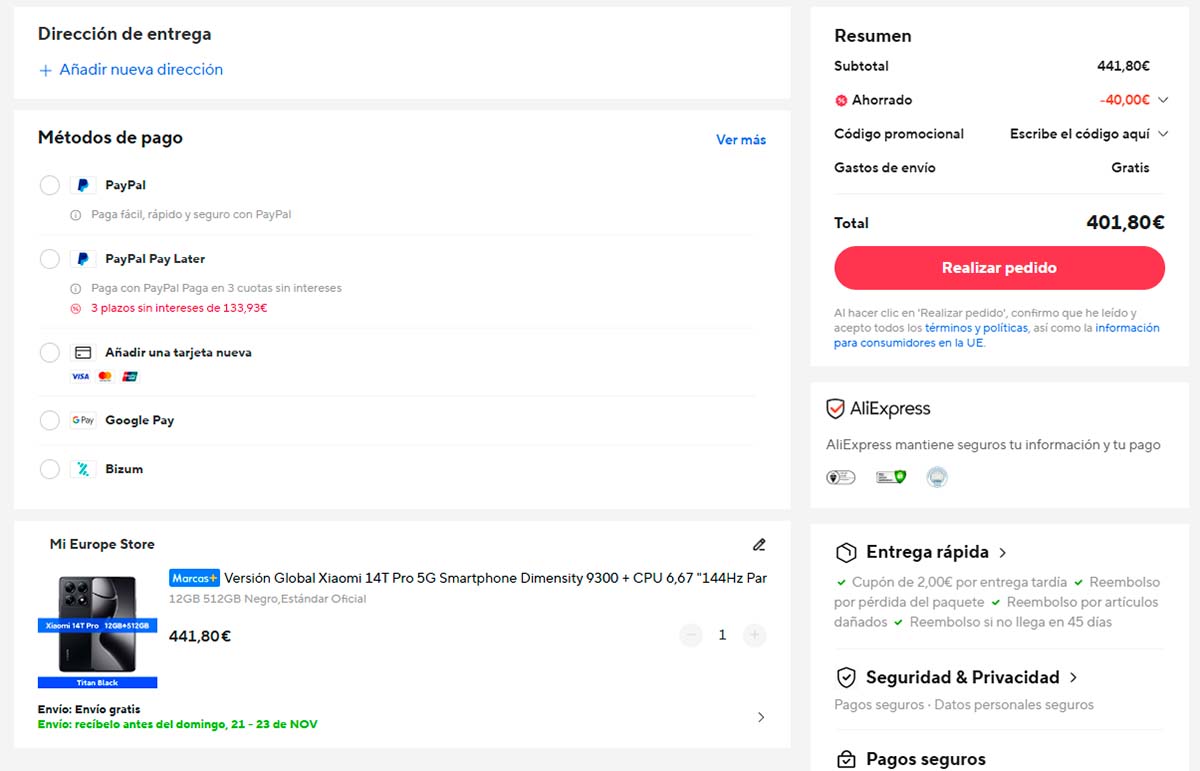Open the order editing pencil icon
This screenshot has width=1200, height=771.
point(759,544)
